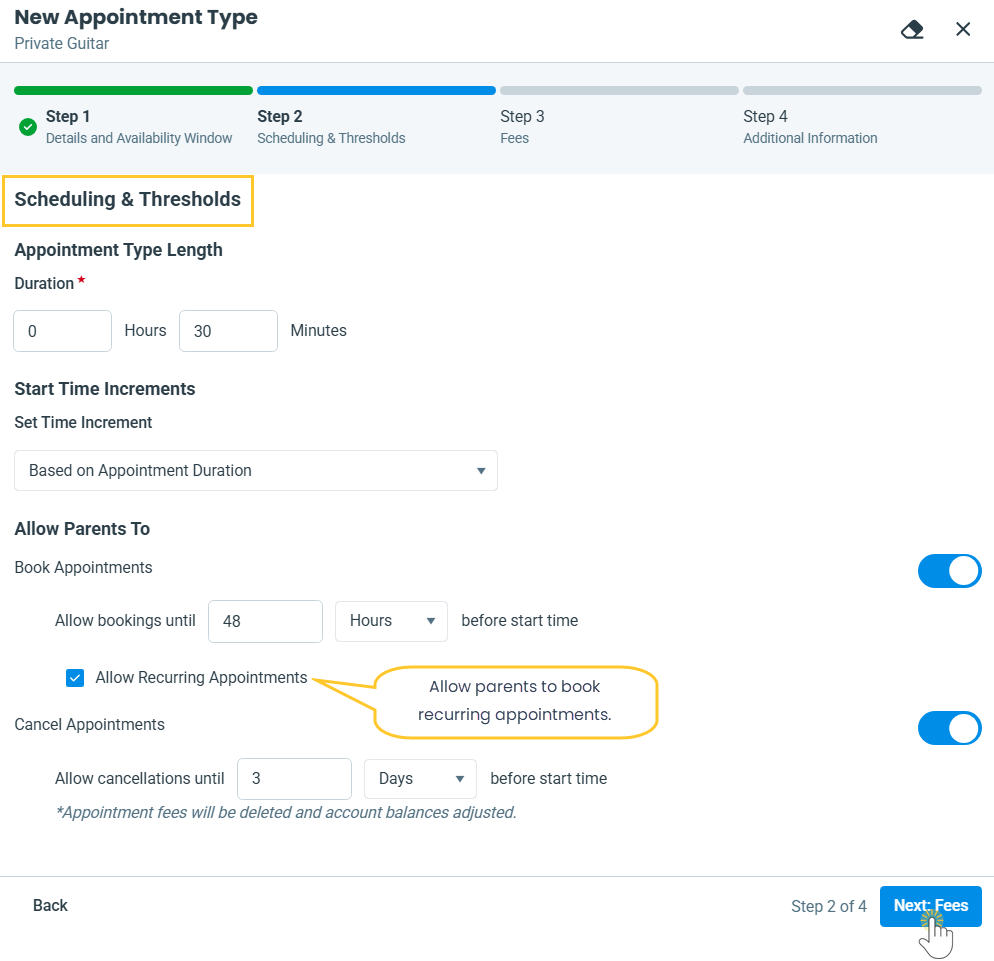Select Step 3 Fees in the stepper
Viewport: 994px width, 961px height.
click(523, 127)
